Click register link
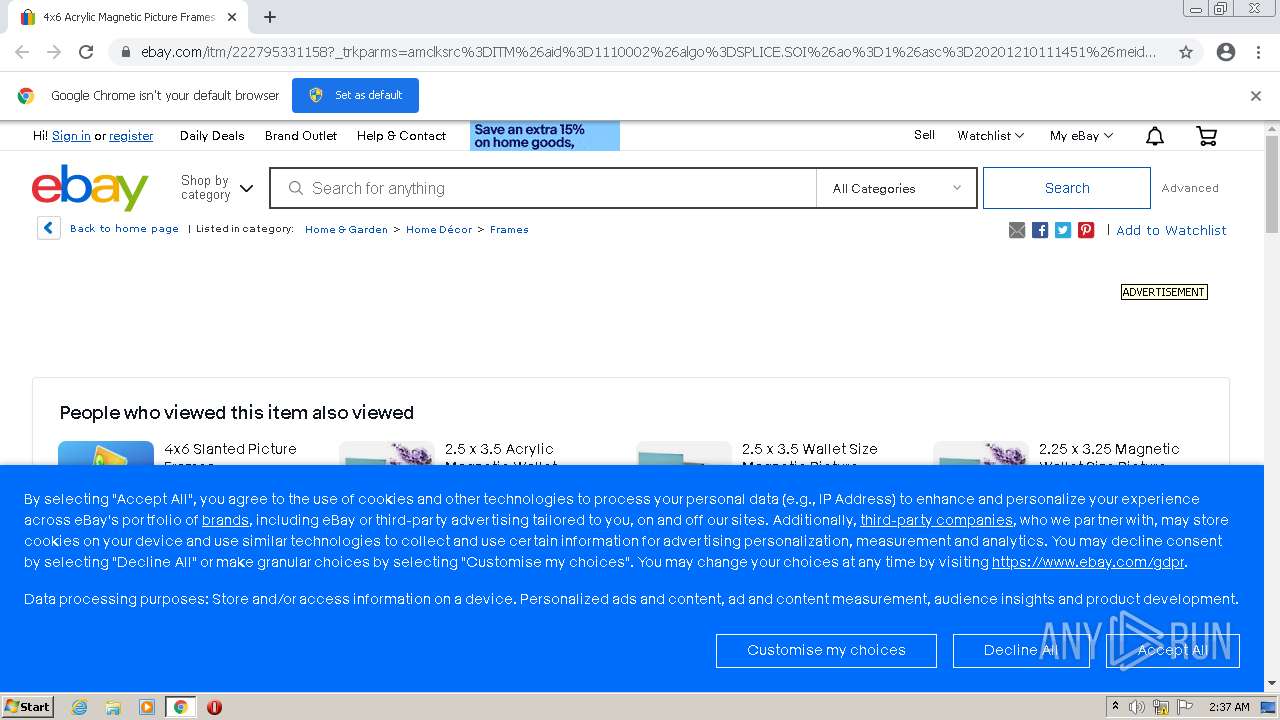1280x720 pixels. [x=131, y=136]
